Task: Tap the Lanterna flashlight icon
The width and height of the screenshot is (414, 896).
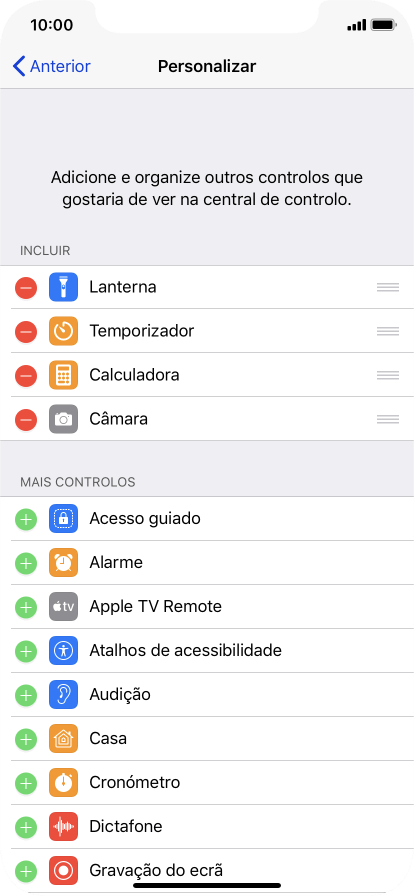Action: [x=63, y=287]
